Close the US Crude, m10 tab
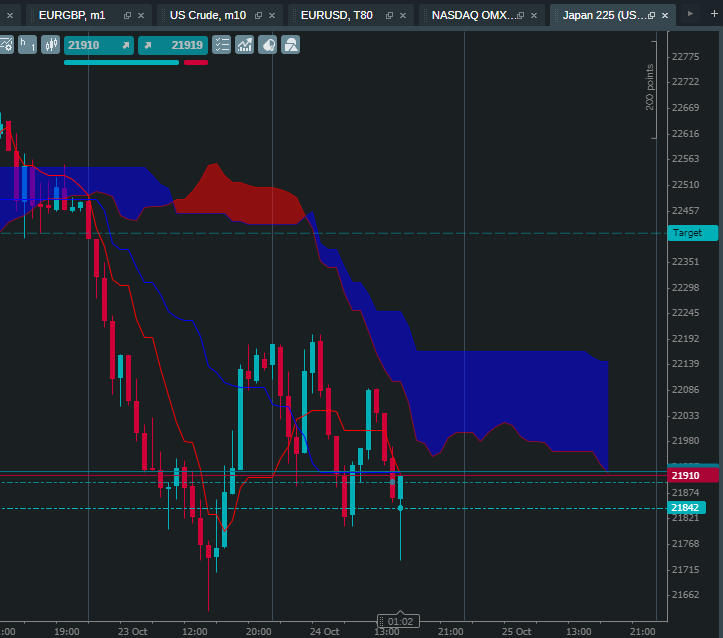723x638 pixels. 272,16
